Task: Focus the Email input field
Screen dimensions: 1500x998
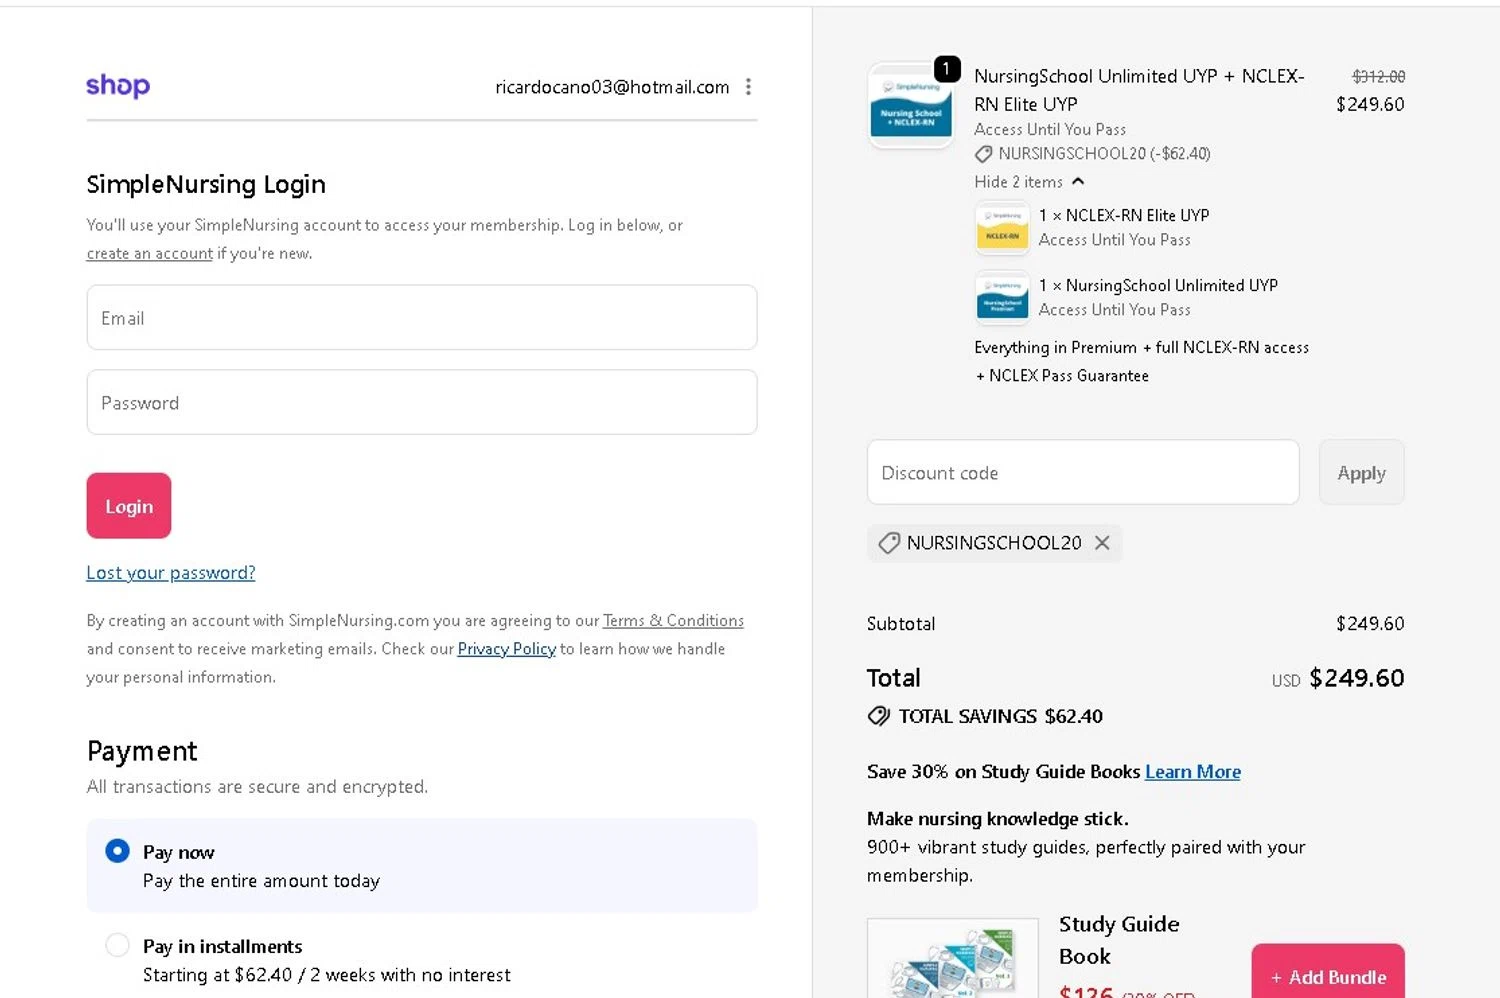Action: pyautogui.click(x=422, y=318)
